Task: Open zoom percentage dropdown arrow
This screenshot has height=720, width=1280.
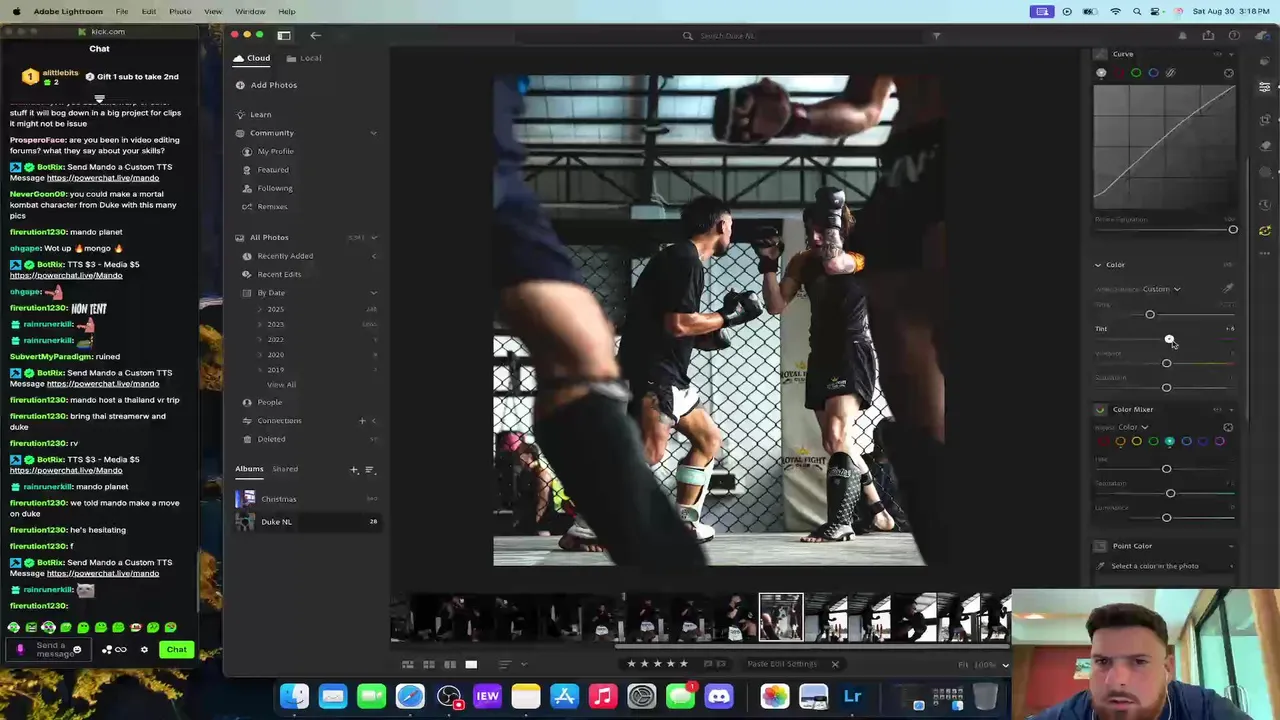Action: point(1005,665)
